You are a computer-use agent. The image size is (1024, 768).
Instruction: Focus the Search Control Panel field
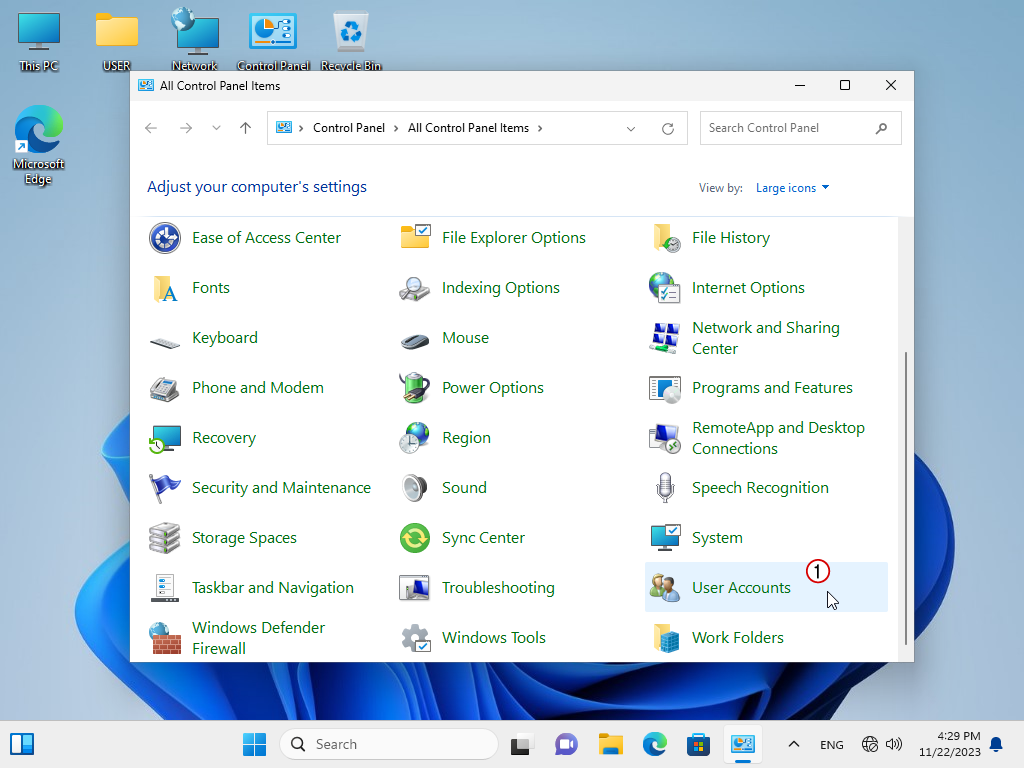pyautogui.click(x=785, y=128)
